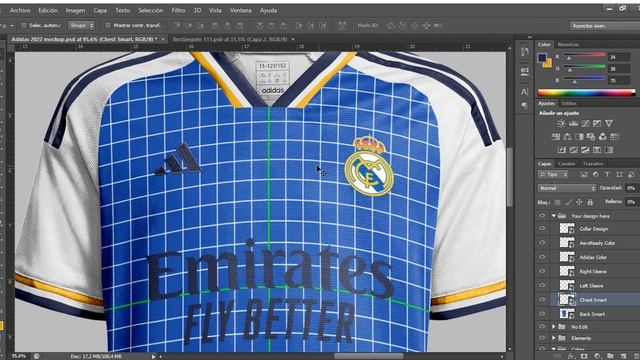640x360 pixels.
Task: Hide the Collar Design layer
Action: [x=542, y=229]
